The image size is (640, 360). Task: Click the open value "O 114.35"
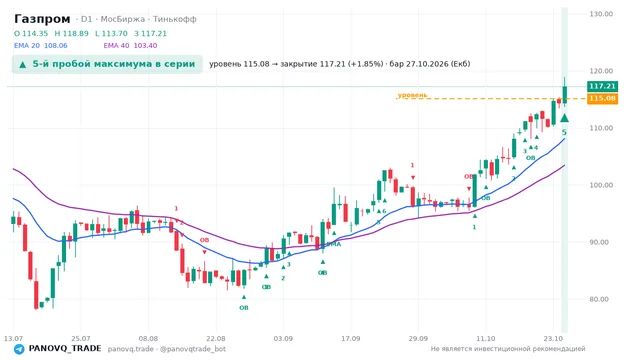(31, 33)
